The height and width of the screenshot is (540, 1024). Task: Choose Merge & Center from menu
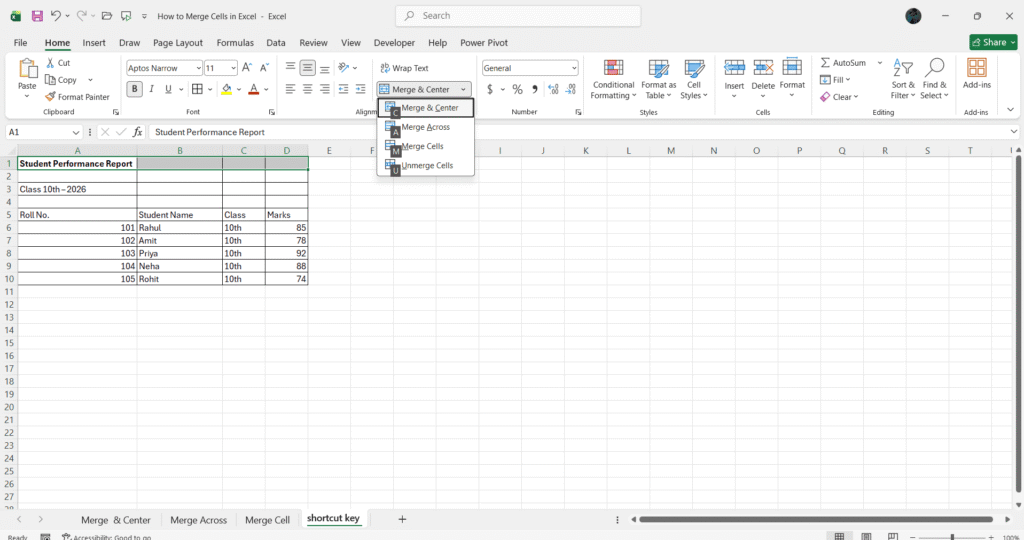click(426, 108)
